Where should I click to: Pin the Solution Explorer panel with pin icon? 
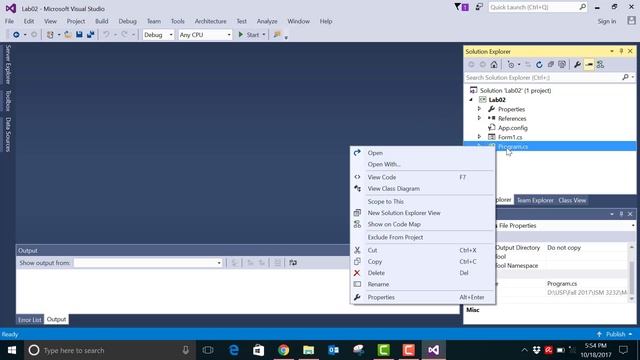[x=621, y=51]
